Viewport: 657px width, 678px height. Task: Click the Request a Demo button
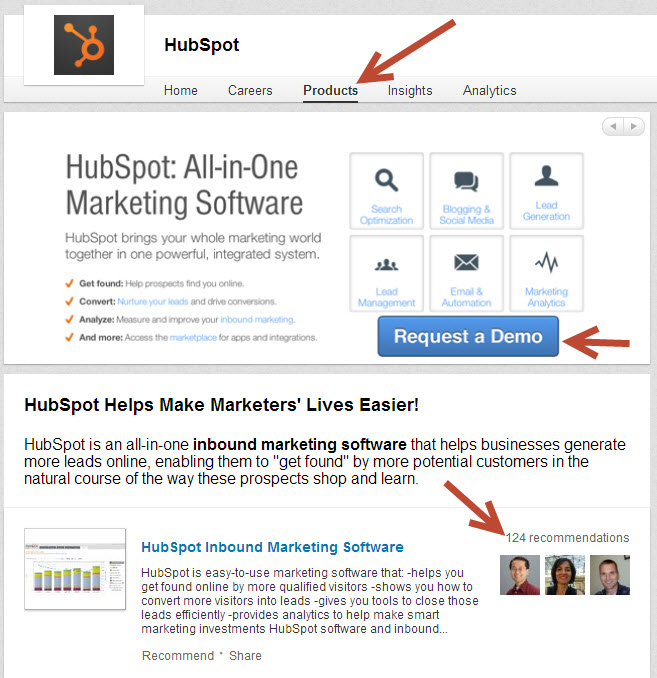(468, 336)
